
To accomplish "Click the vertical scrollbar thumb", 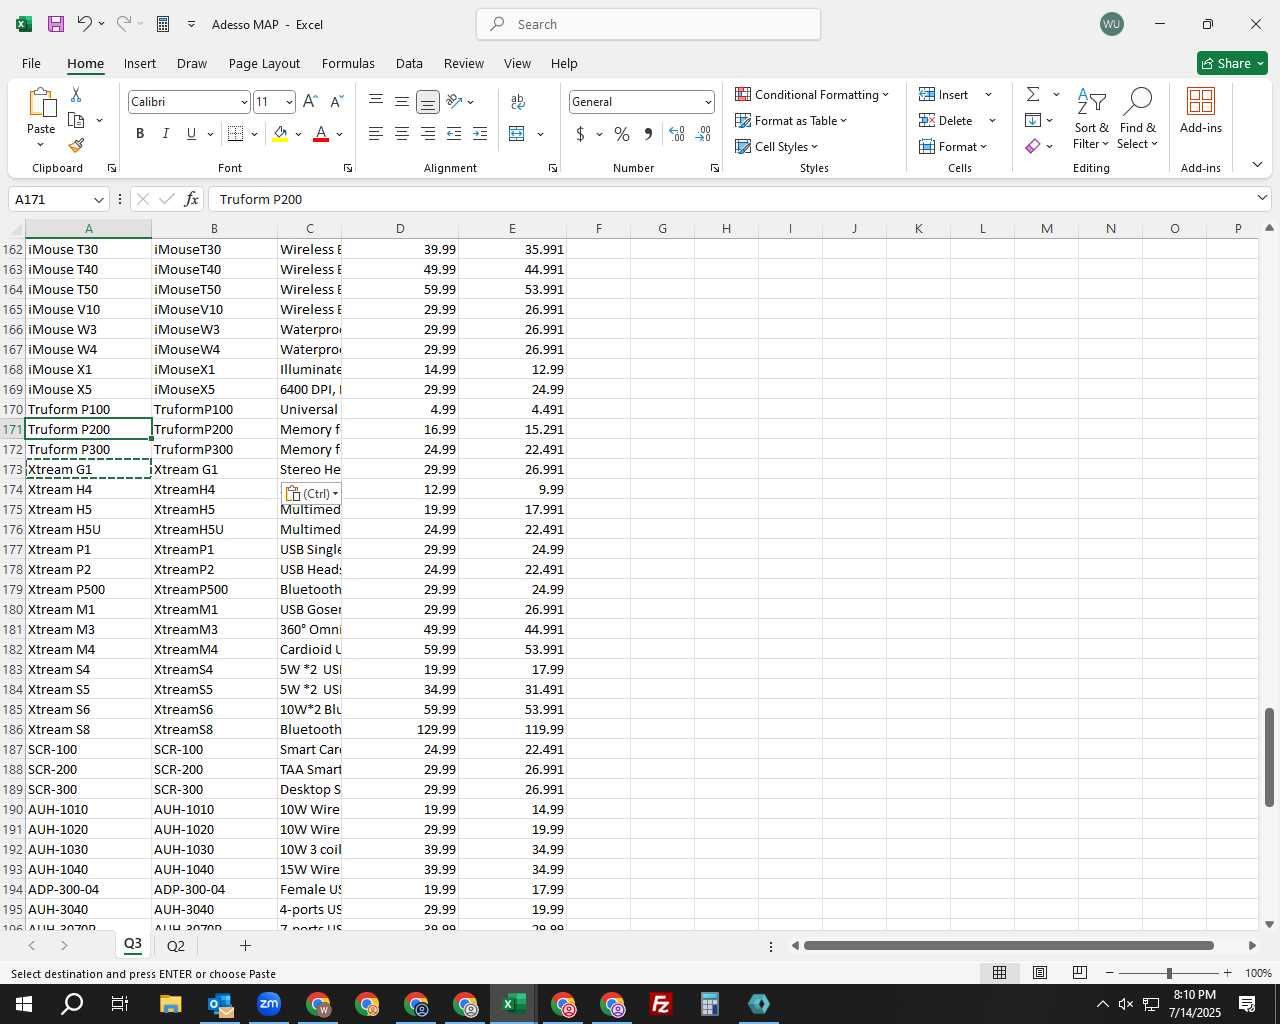I will [1269, 757].
